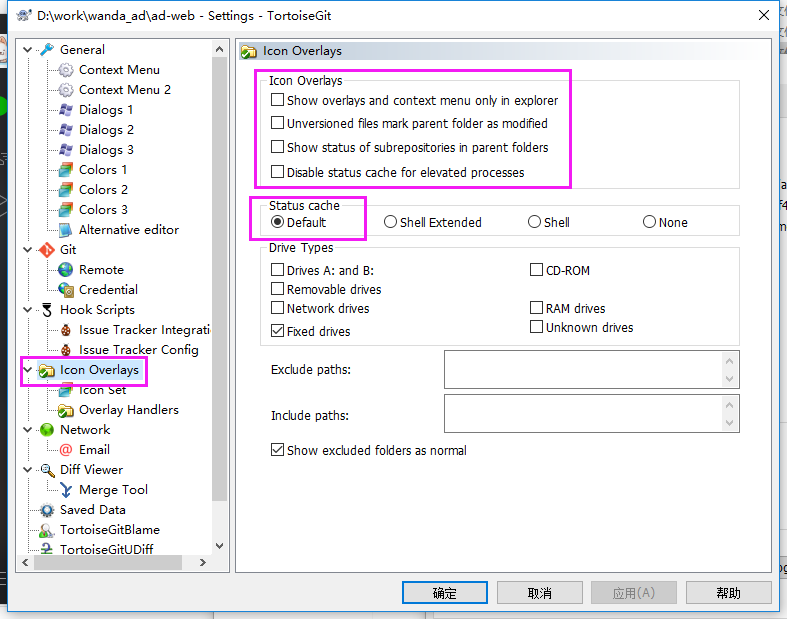The image size is (787, 619).
Task: Check Show status of subrepositories in parent folders
Action: pyautogui.click(x=278, y=147)
